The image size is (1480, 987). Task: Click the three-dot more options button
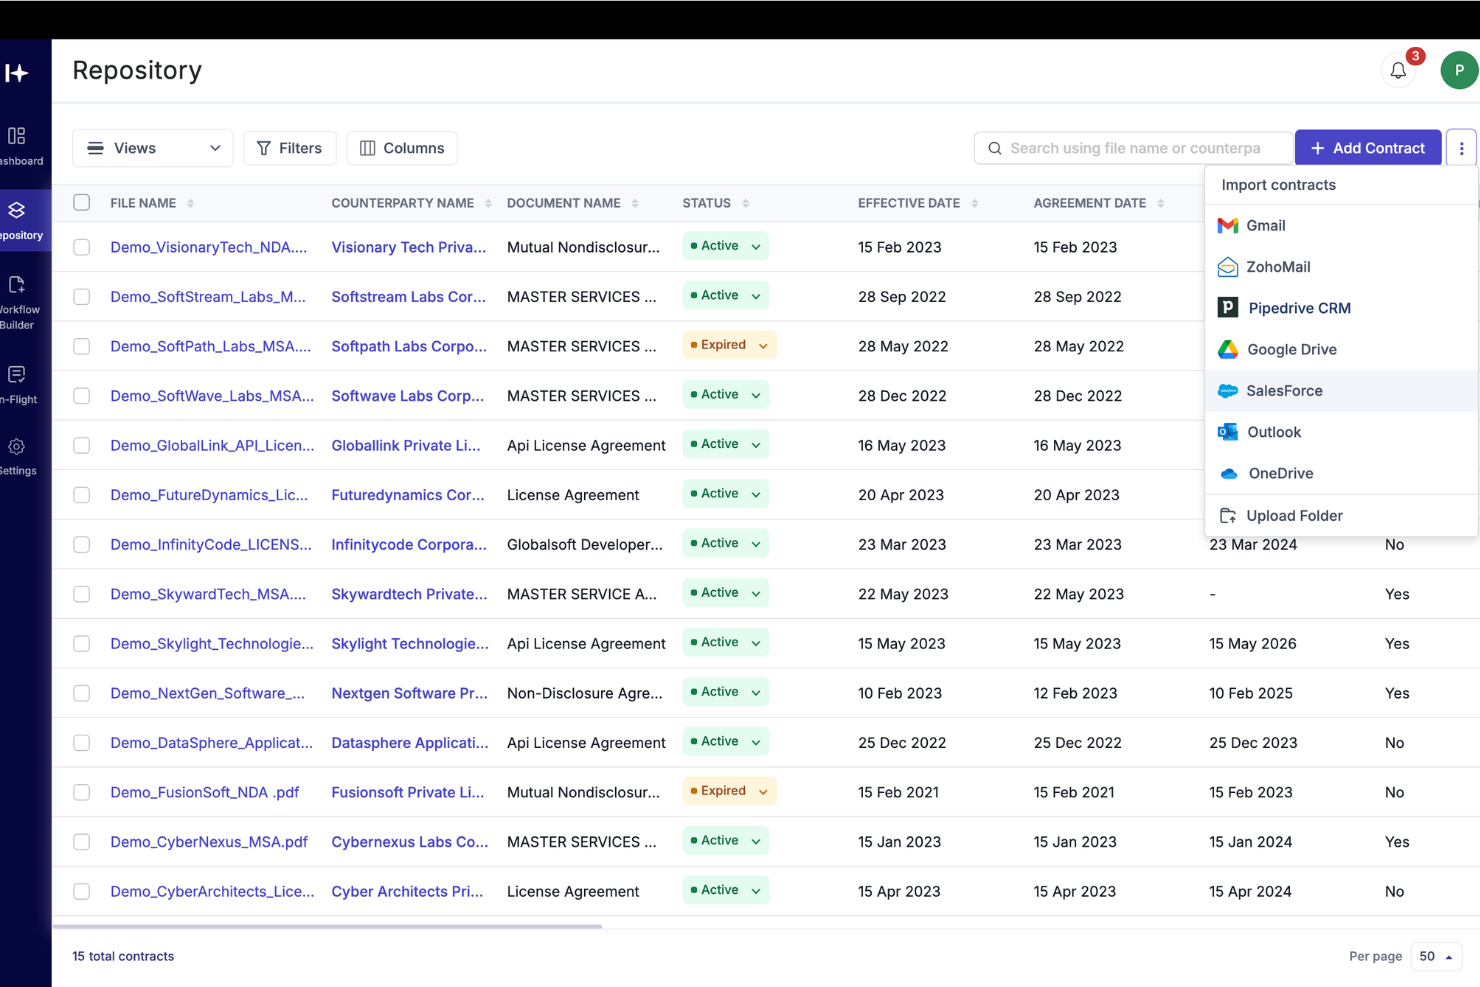point(1461,148)
